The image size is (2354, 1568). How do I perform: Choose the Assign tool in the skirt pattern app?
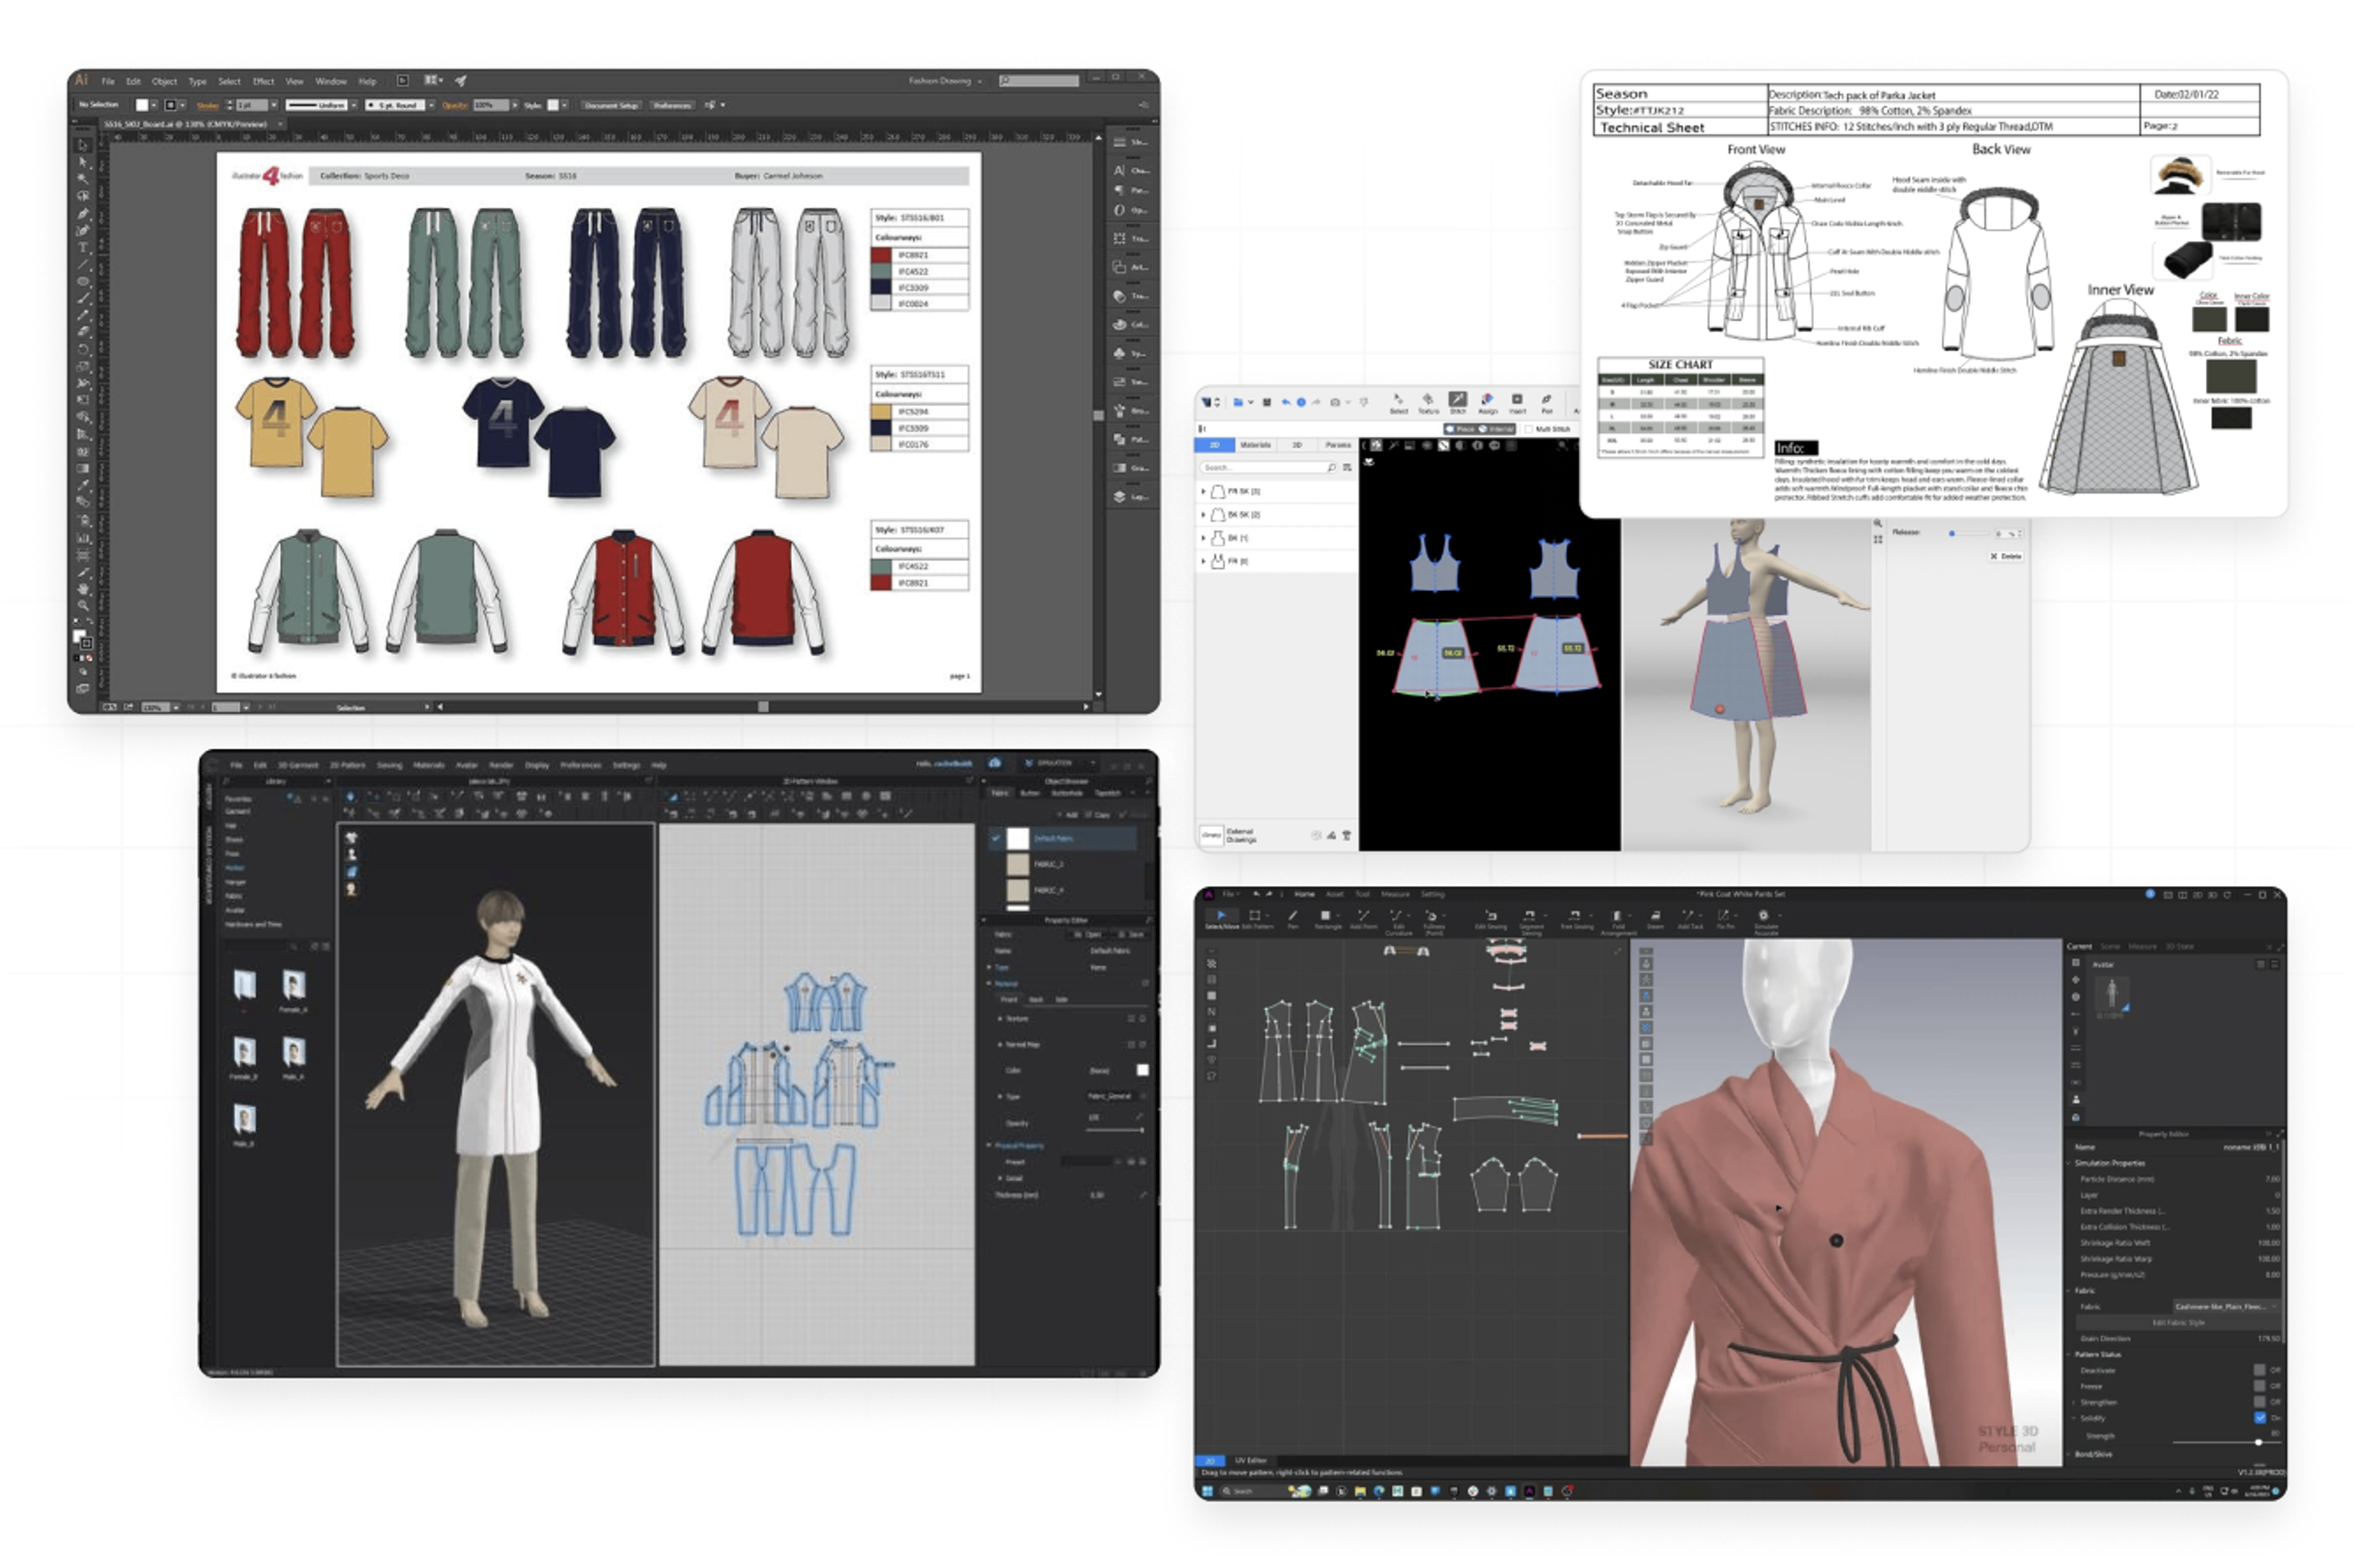(1487, 403)
